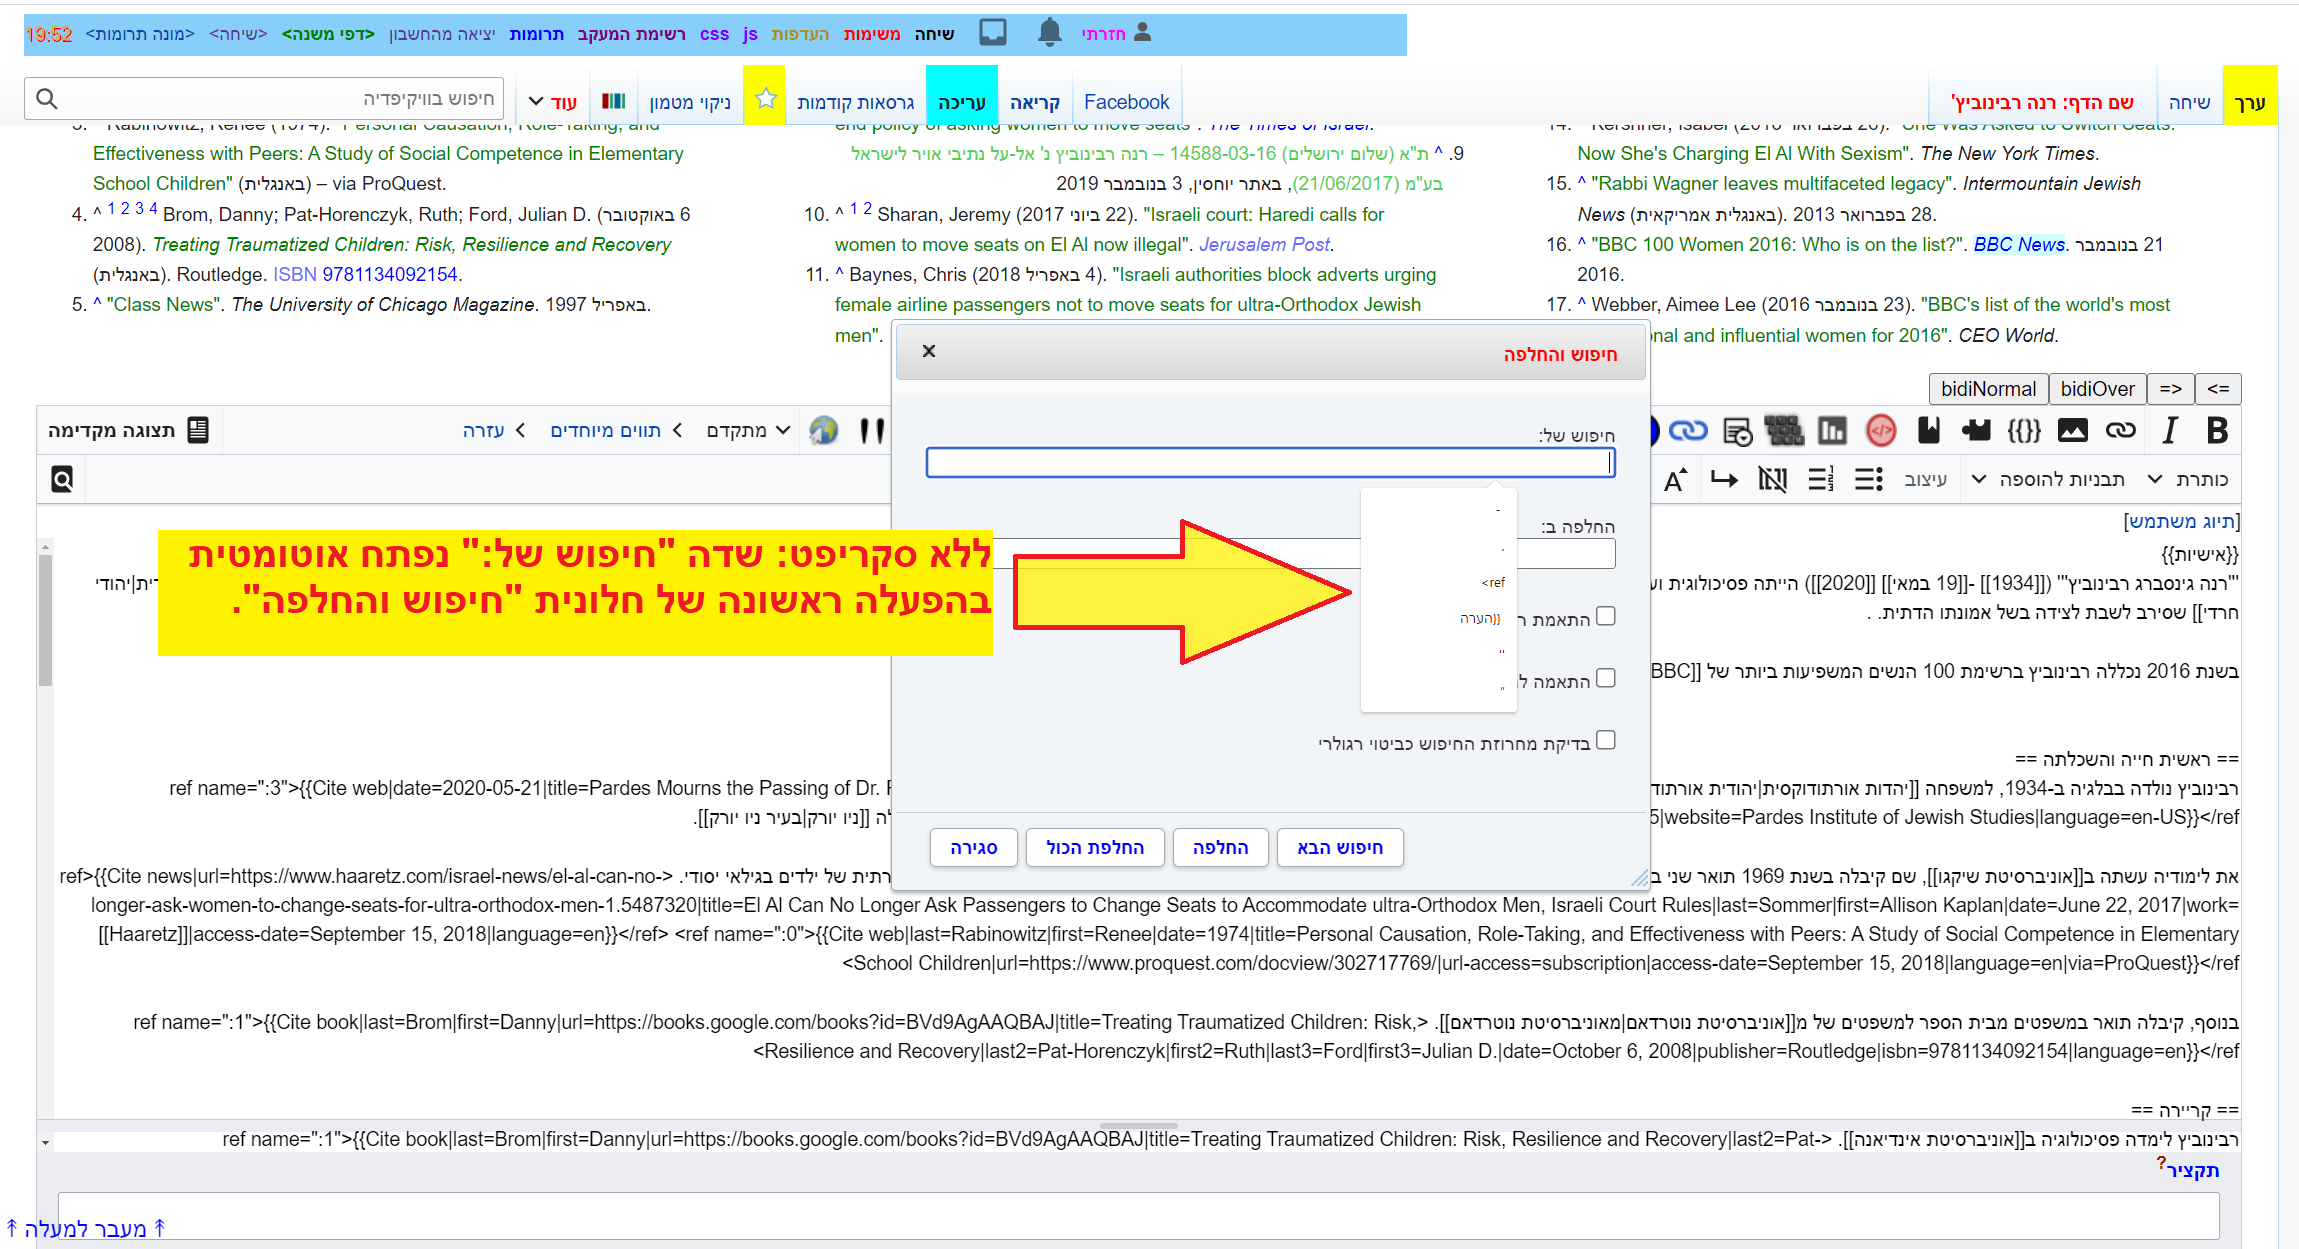Insert a line break arrow icon
This screenshot has width=2299, height=1249.
[x=1724, y=480]
